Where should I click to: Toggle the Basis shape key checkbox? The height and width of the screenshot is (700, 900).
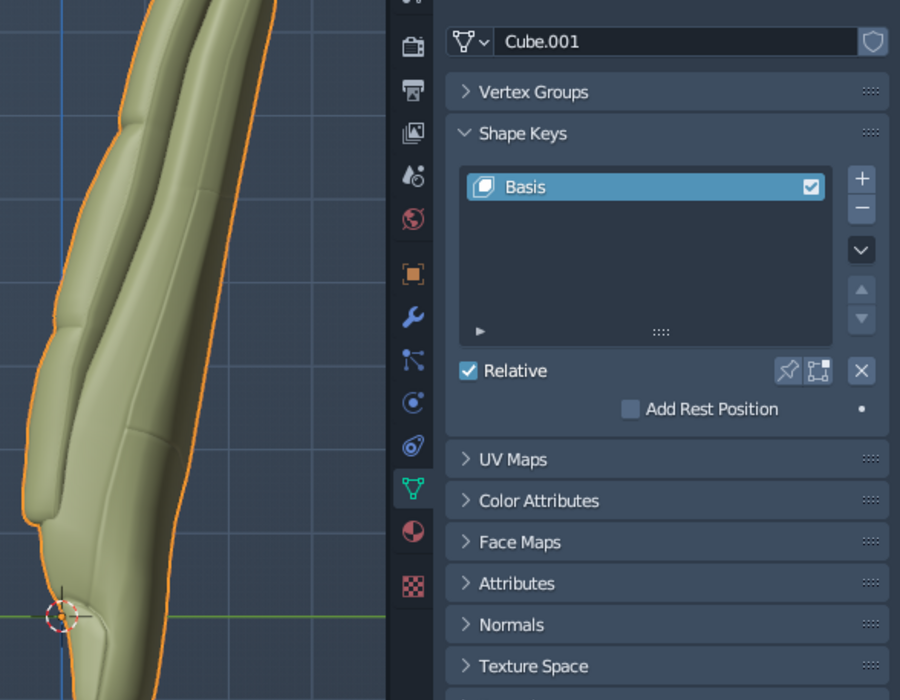click(x=811, y=187)
